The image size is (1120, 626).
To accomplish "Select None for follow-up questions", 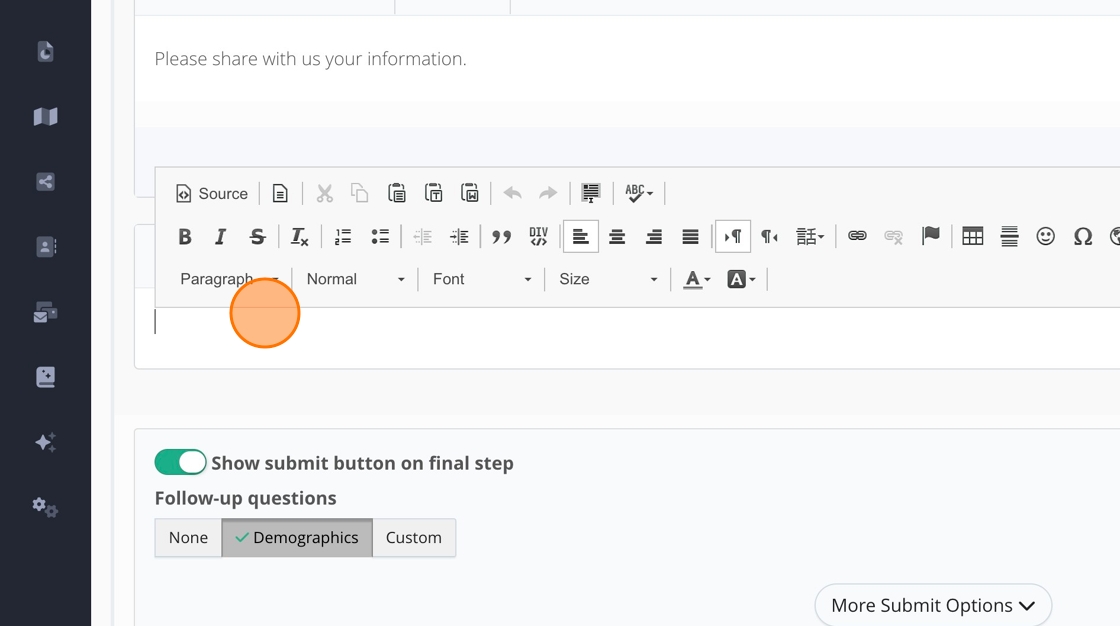I will tap(189, 537).
